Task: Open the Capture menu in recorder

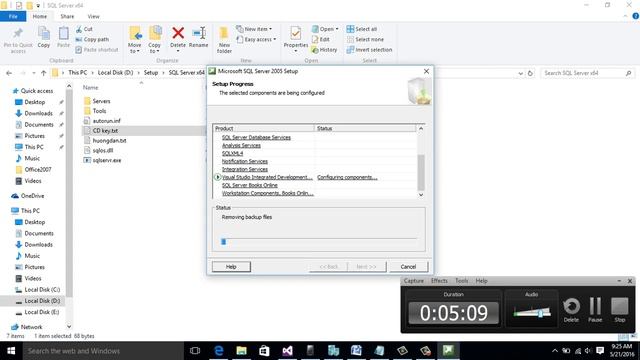Action: tap(413, 281)
